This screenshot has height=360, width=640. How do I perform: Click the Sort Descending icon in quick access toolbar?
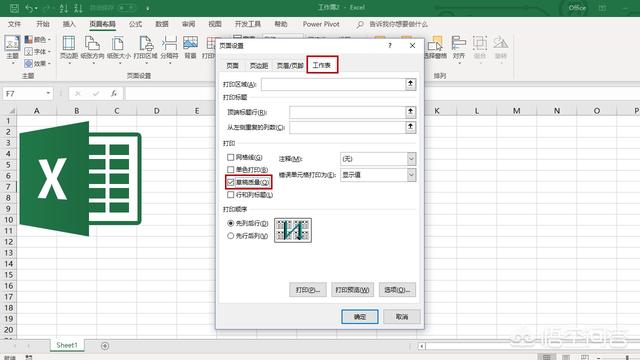pyautogui.click(x=79, y=8)
